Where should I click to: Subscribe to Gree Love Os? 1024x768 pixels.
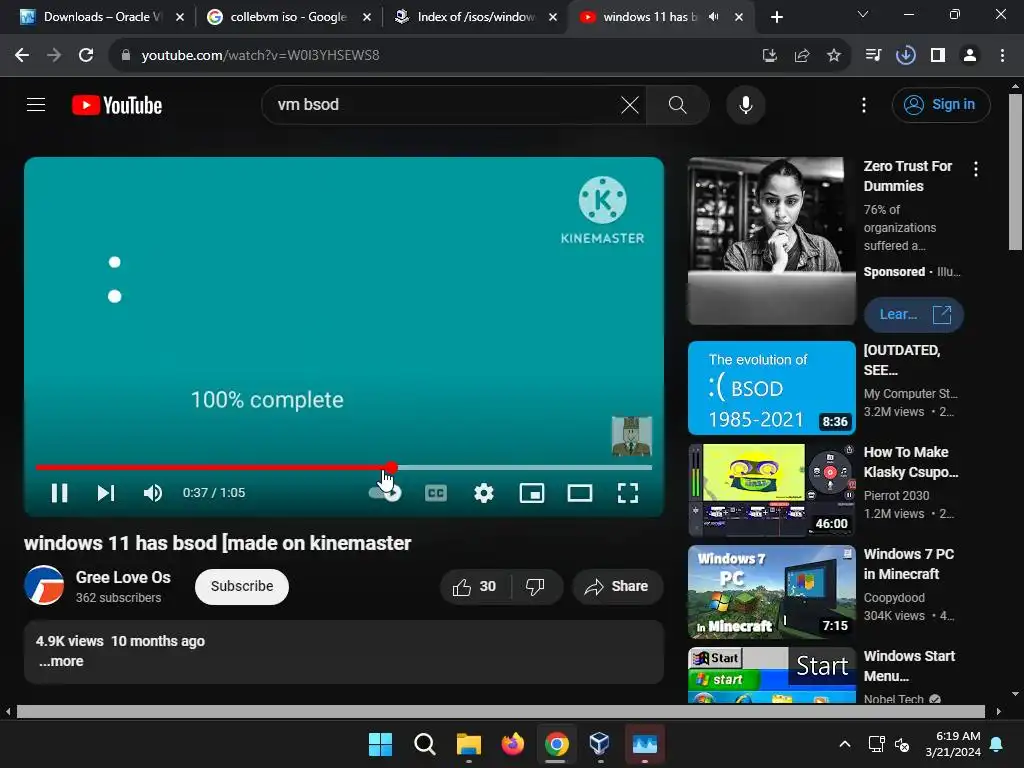[x=242, y=586]
